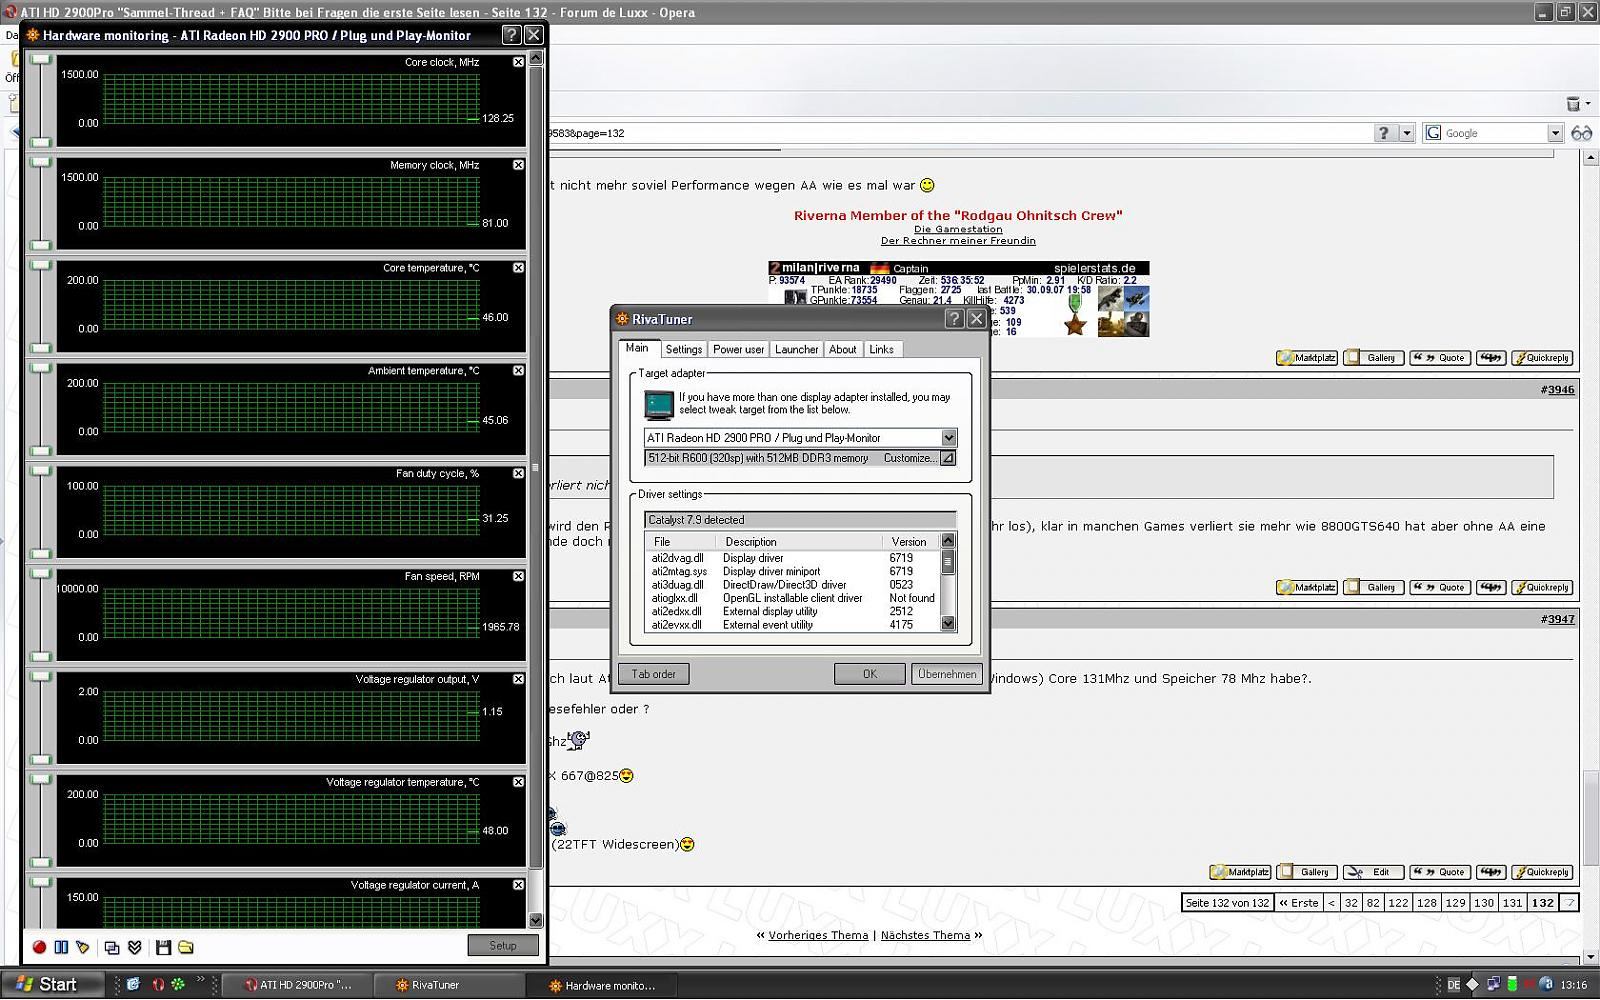
Task: Click the overlapping windows icon in monitoring toolbar
Action: (112, 947)
